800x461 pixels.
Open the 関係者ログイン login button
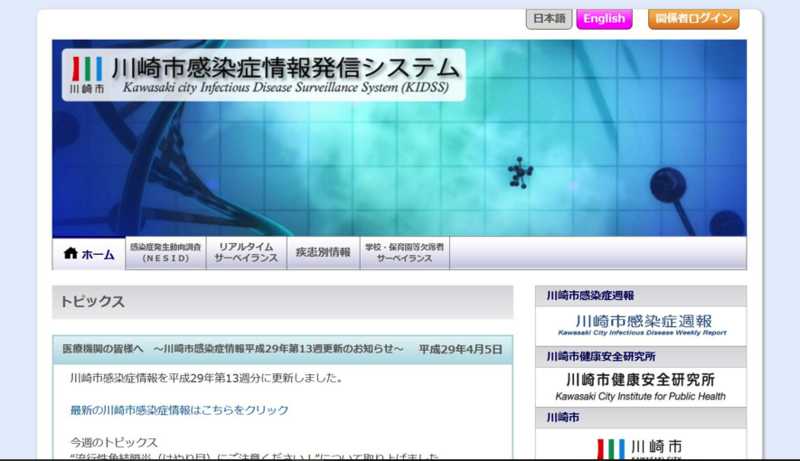click(693, 19)
